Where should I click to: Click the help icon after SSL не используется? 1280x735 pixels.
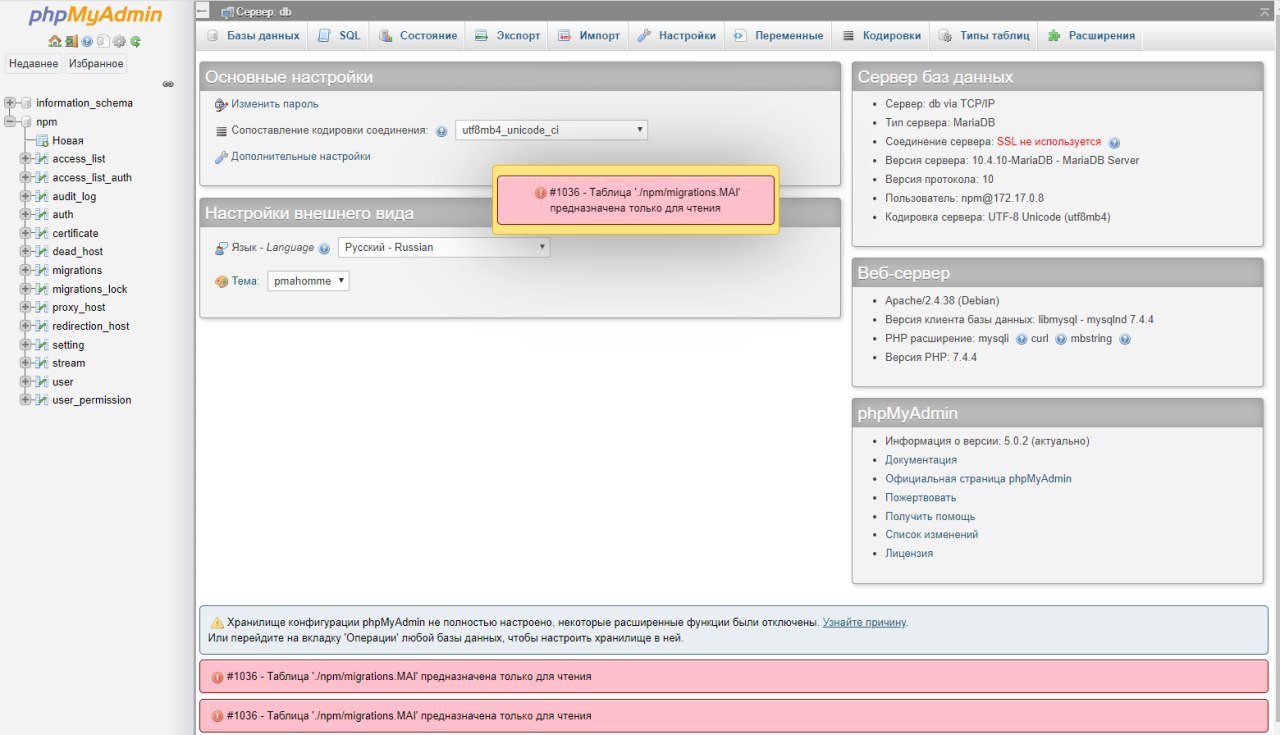point(1114,143)
